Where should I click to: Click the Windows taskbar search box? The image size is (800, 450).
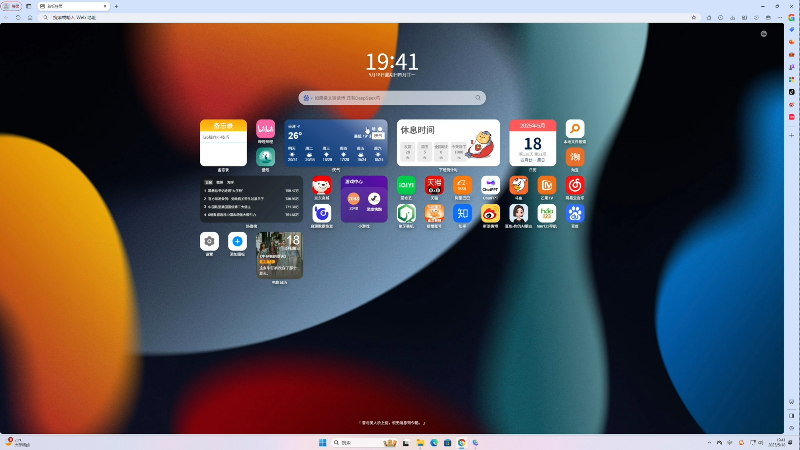pos(365,443)
